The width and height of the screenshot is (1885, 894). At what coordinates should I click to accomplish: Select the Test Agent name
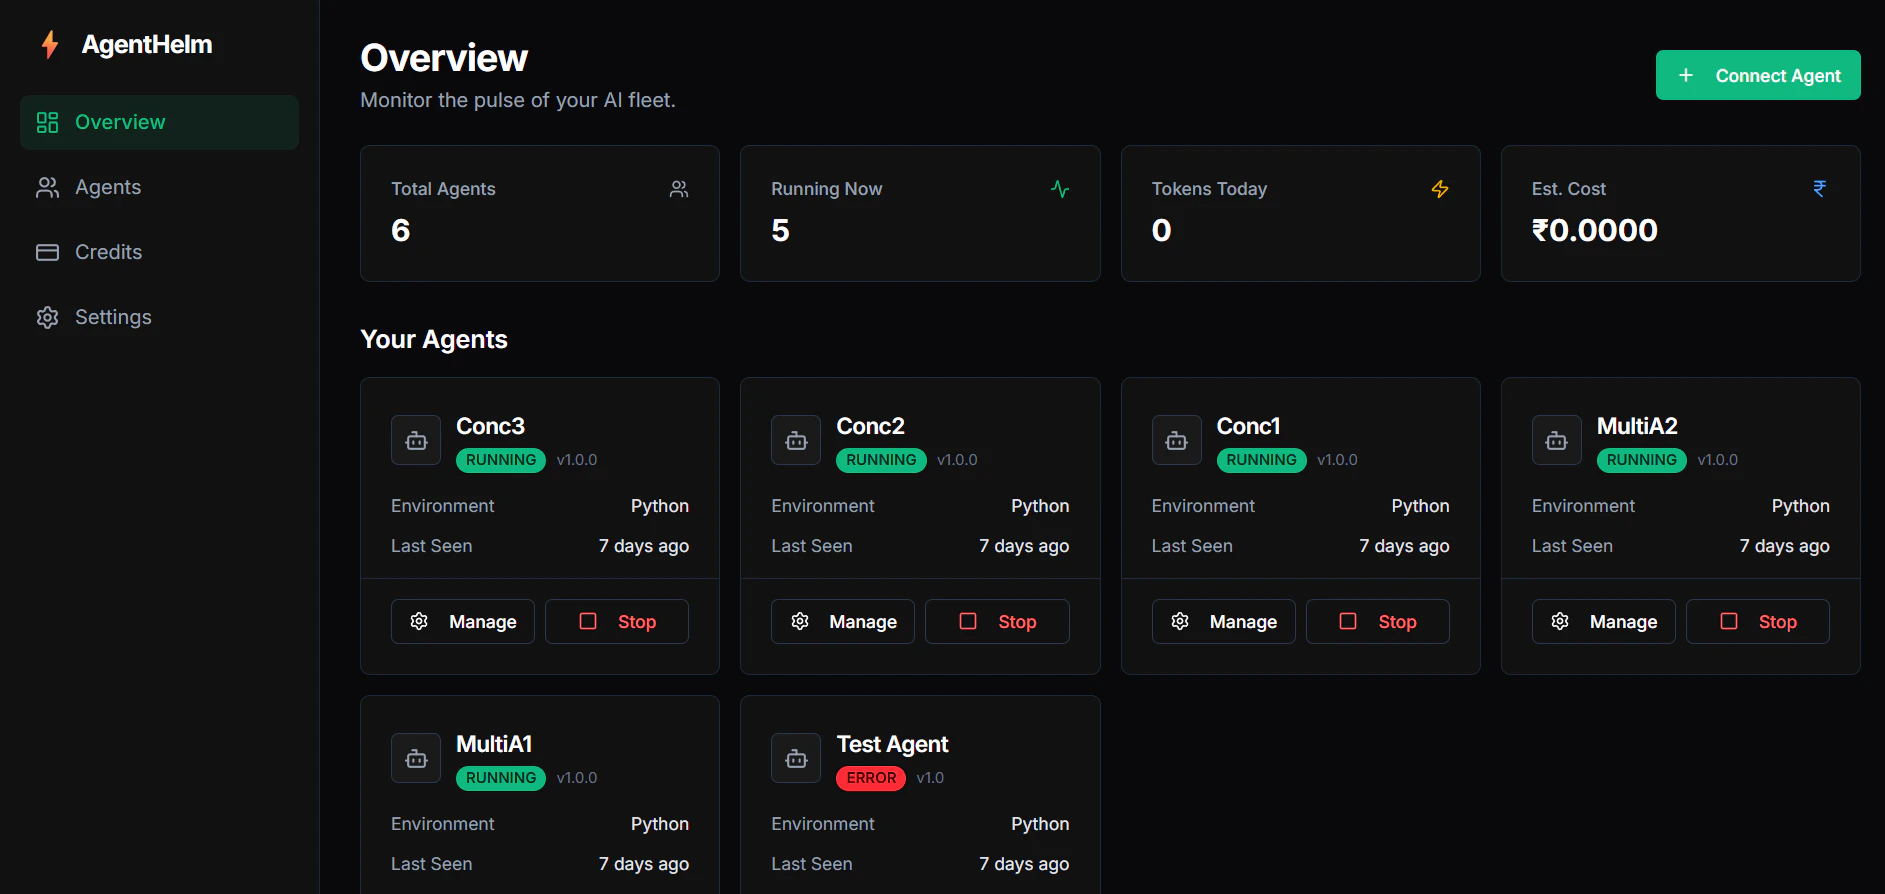pos(892,744)
